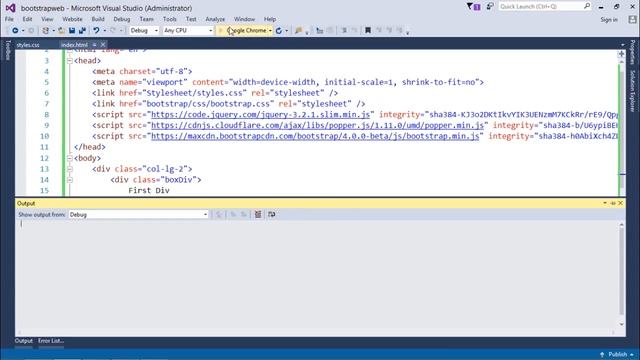Click the Quick Launch magnifier icon
The image size is (640, 360).
point(587,6)
